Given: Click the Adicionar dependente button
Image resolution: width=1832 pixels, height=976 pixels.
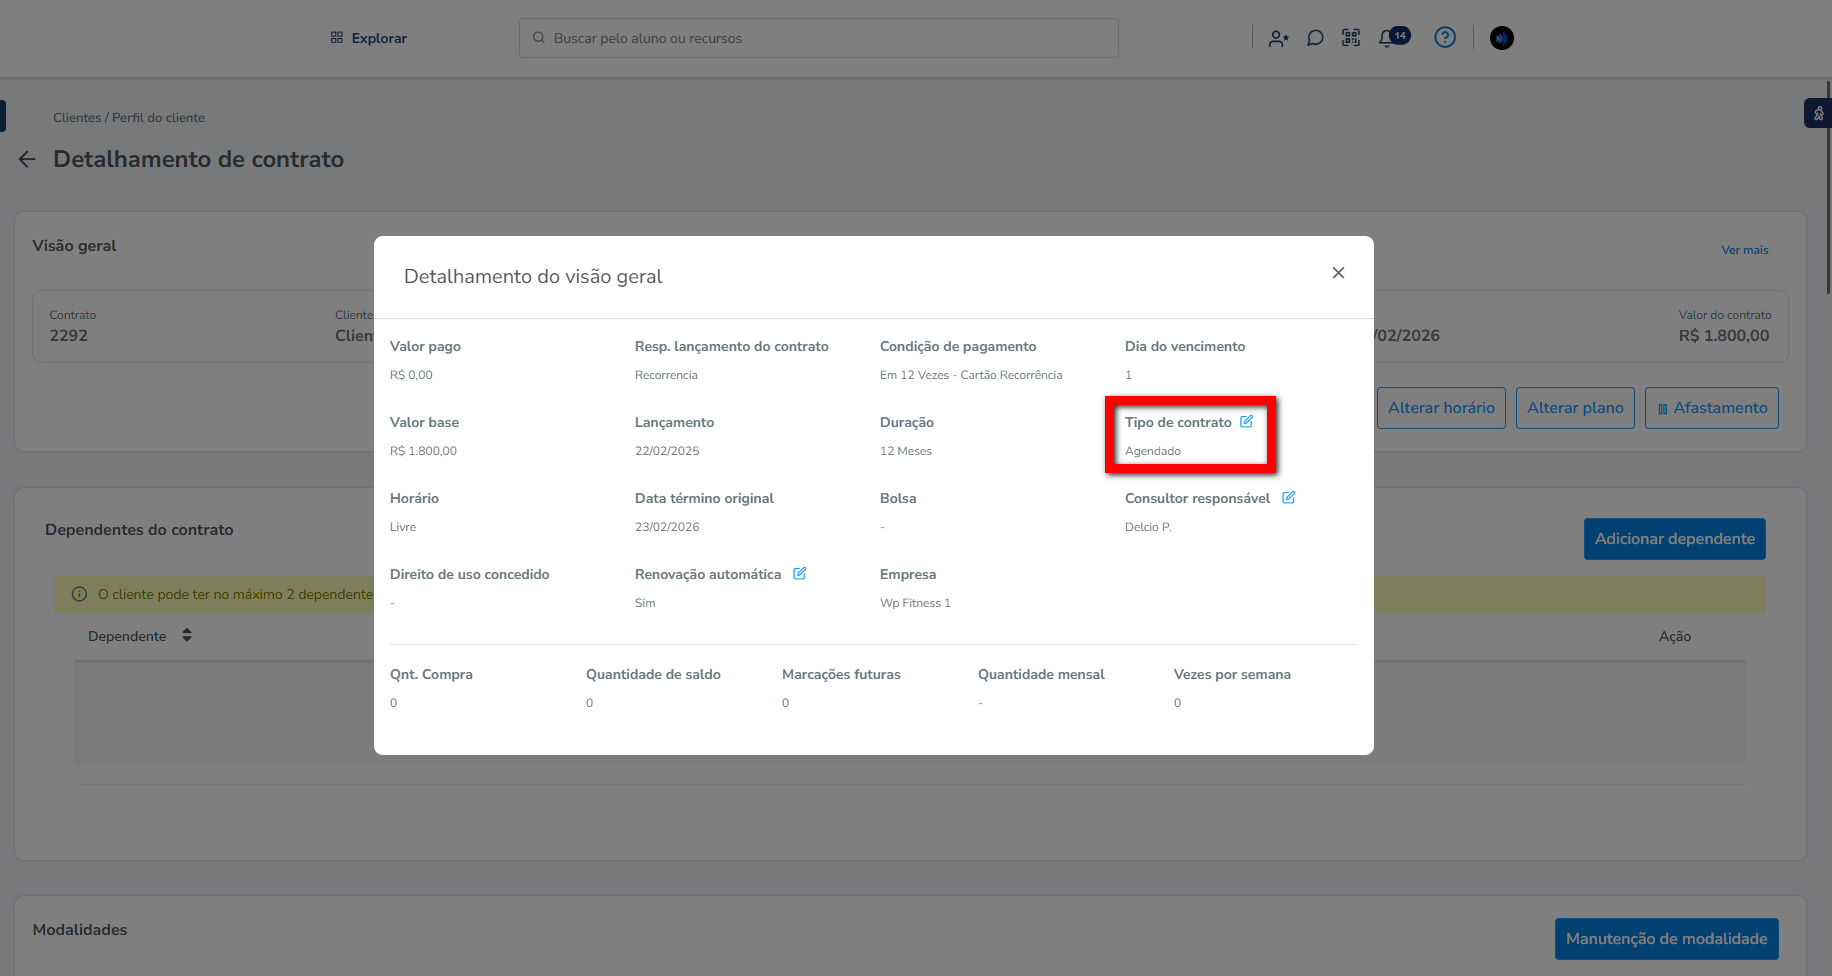Looking at the screenshot, I should [x=1674, y=539].
